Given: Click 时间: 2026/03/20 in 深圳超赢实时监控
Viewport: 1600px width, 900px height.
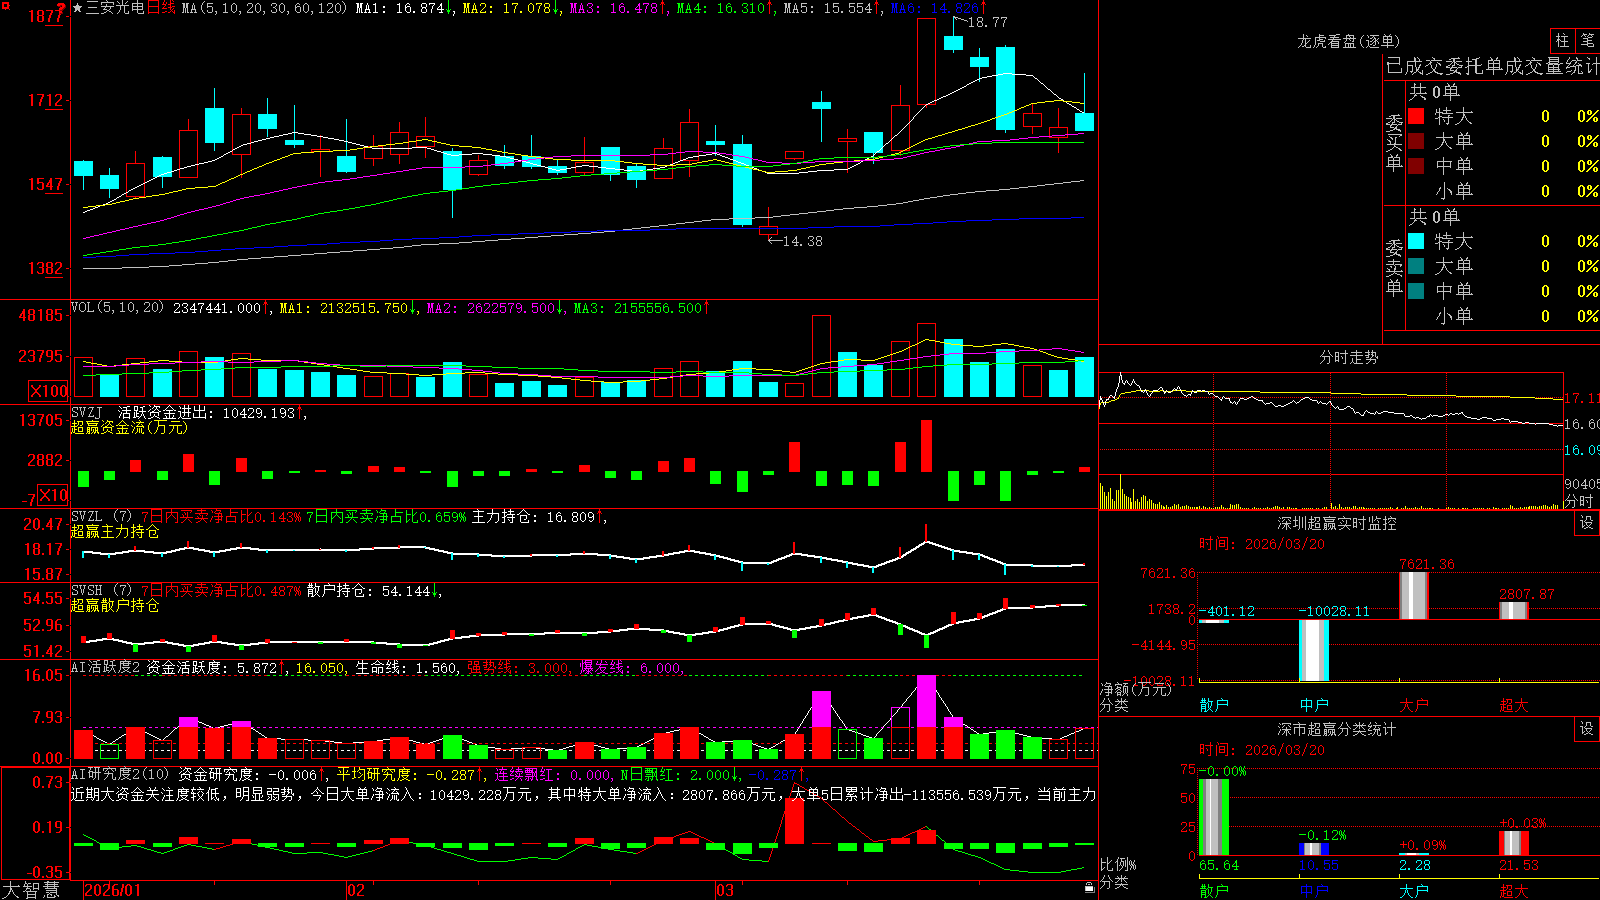Looking at the screenshot, I should tap(1262, 544).
